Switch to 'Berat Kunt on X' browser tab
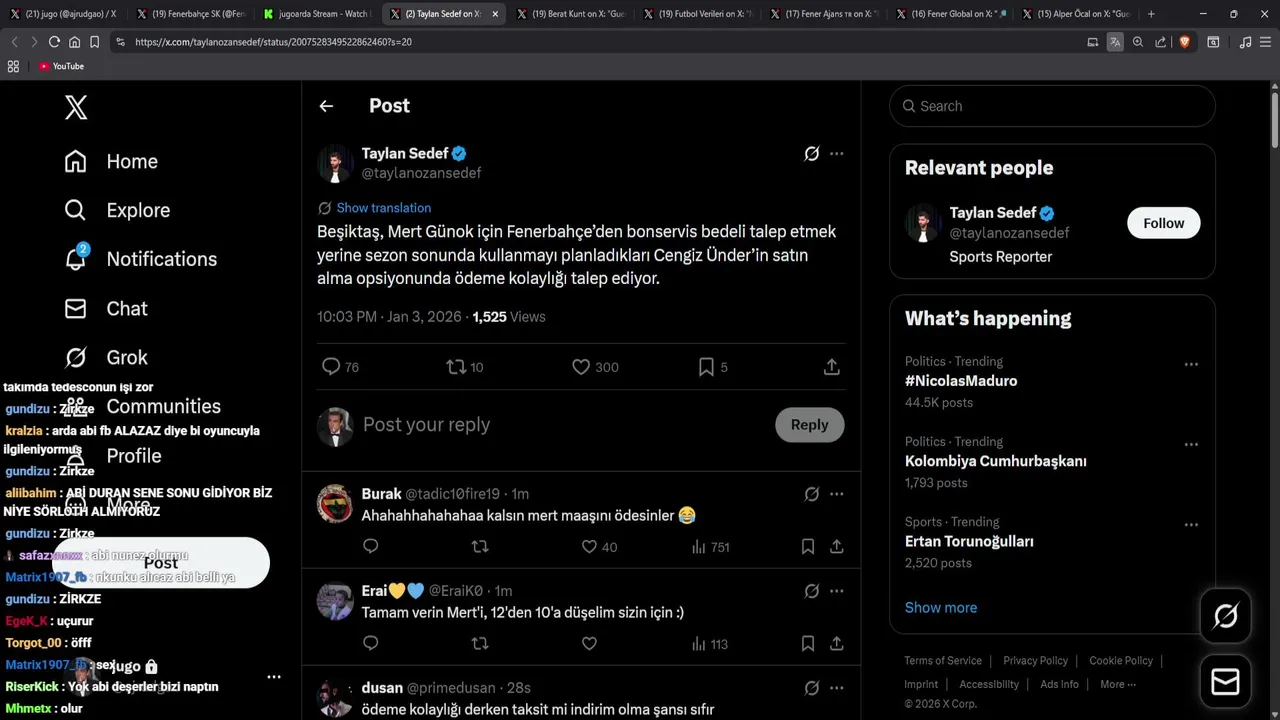Viewport: 1280px width, 720px height. (x=570, y=14)
